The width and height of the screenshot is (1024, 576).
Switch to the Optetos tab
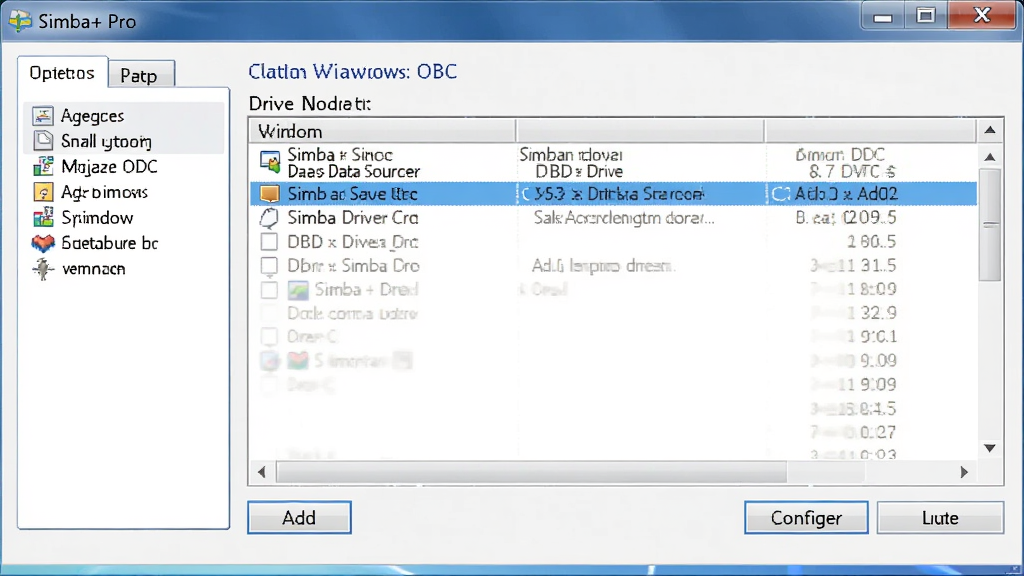coord(62,72)
